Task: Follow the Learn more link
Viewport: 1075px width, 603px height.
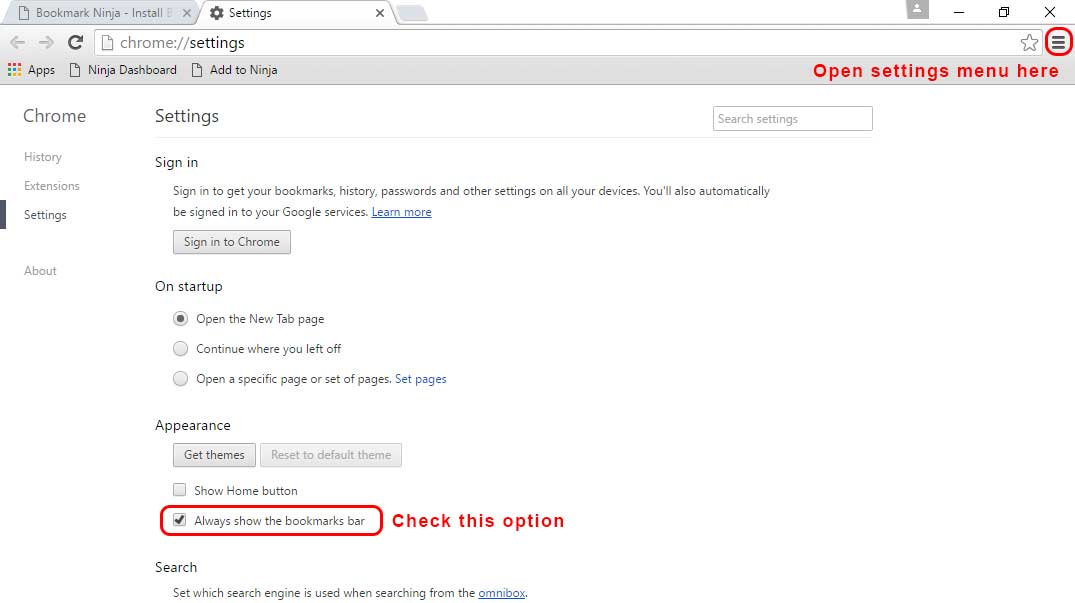Action: tap(401, 212)
